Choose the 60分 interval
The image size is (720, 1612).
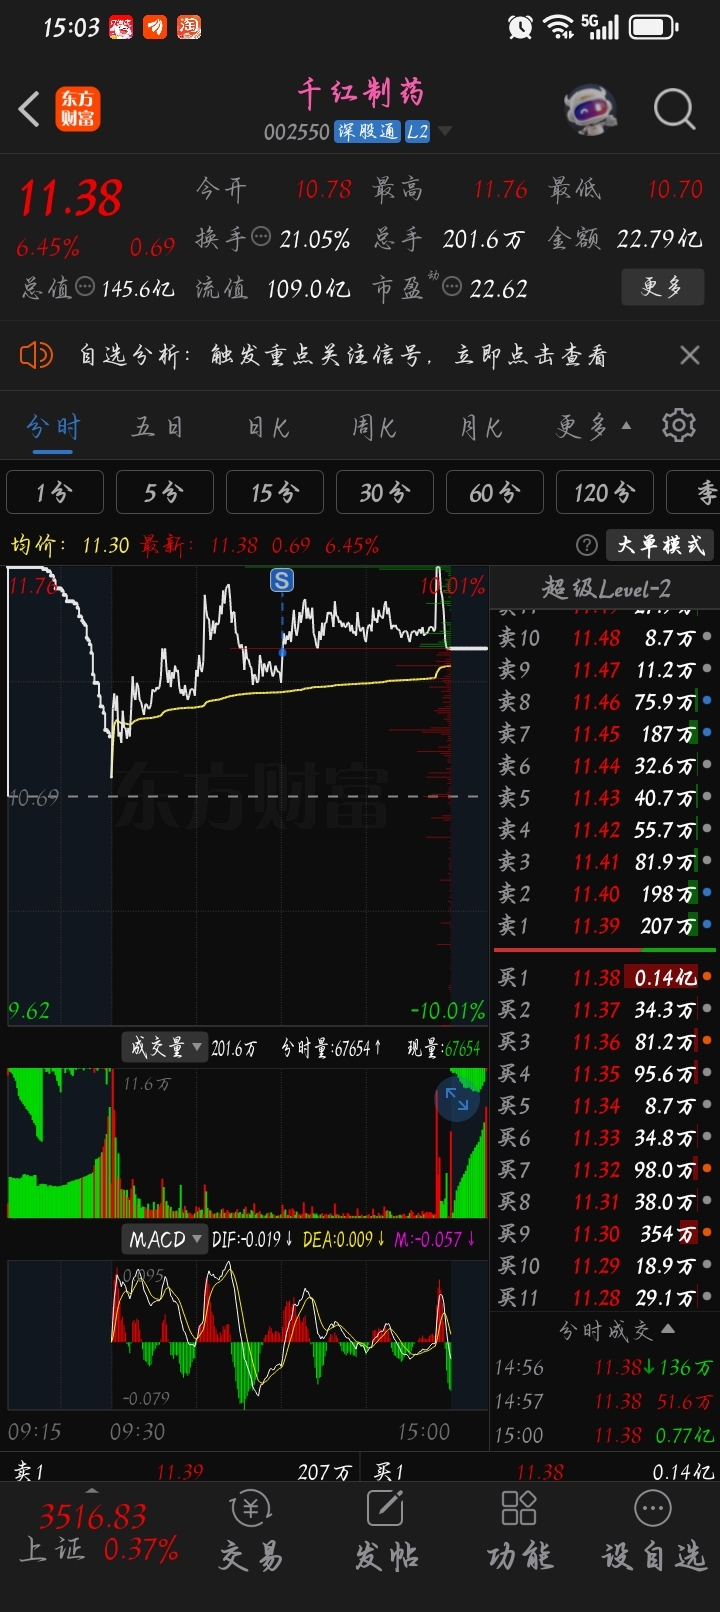(x=494, y=492)
